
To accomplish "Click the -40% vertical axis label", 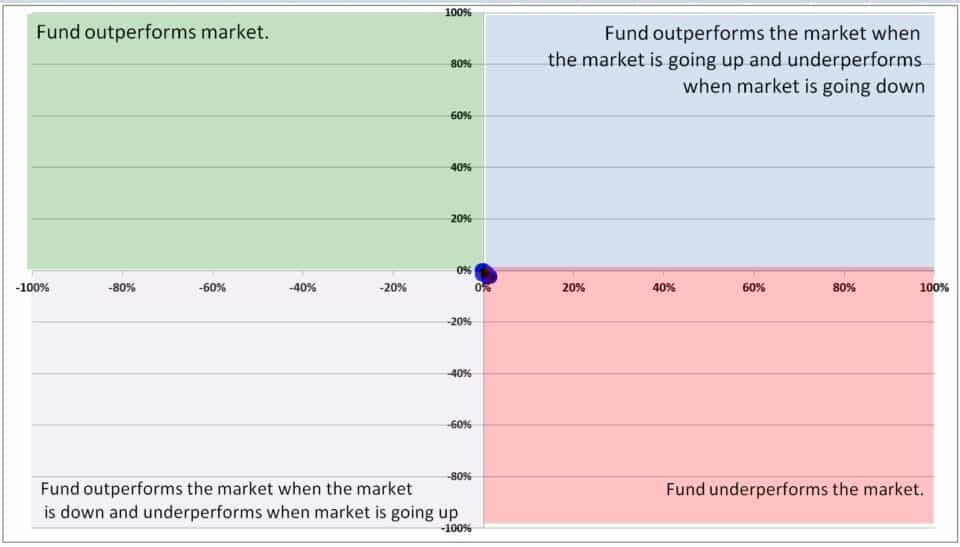I will [459, 373].
